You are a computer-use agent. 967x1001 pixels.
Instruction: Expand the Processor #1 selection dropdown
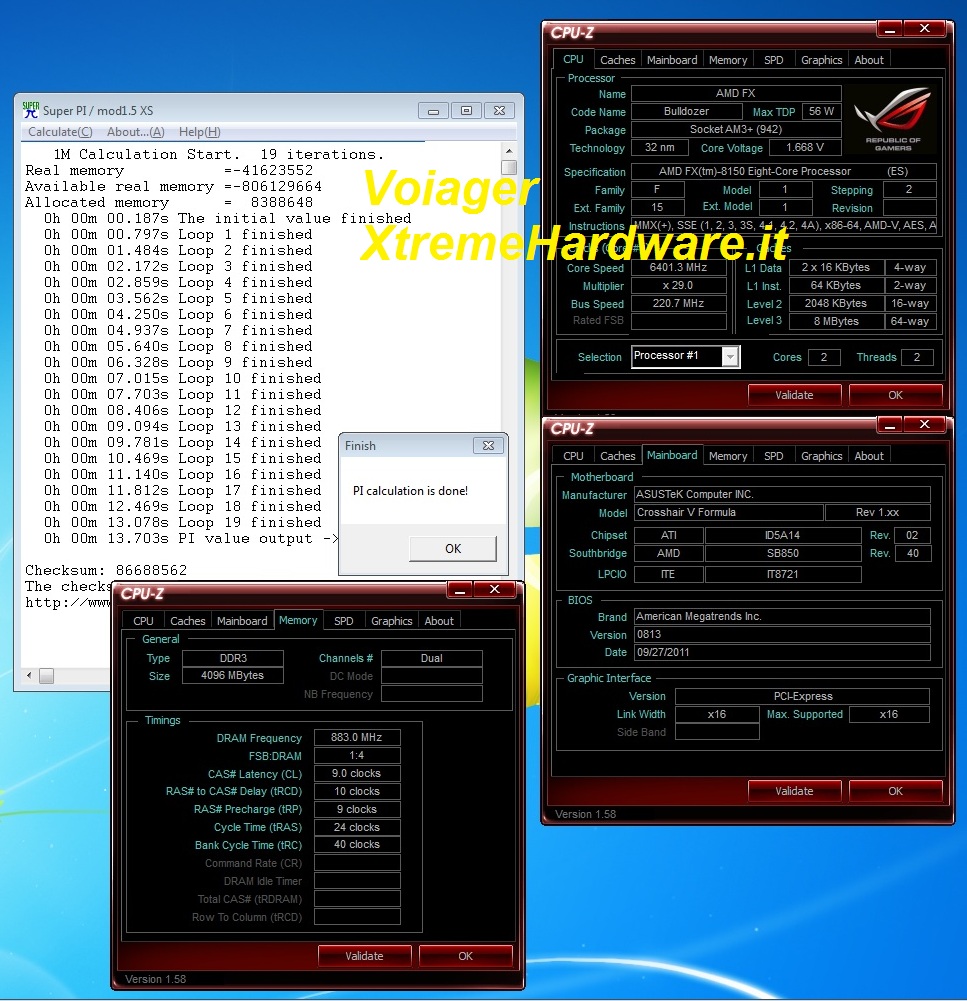[730, 357]
